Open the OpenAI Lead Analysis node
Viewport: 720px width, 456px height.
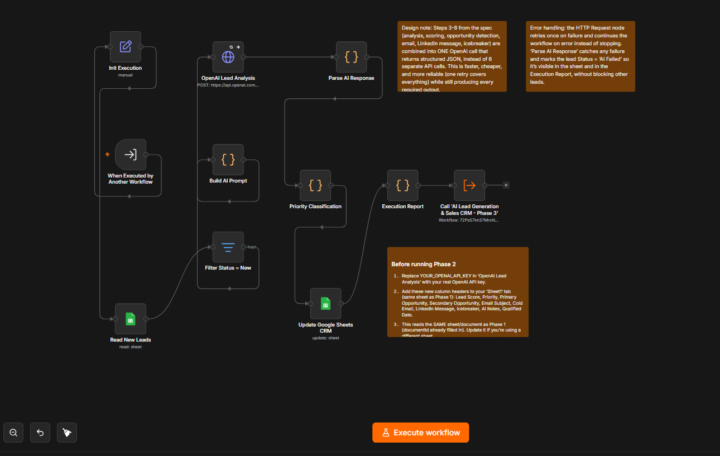tap(228, 57)
